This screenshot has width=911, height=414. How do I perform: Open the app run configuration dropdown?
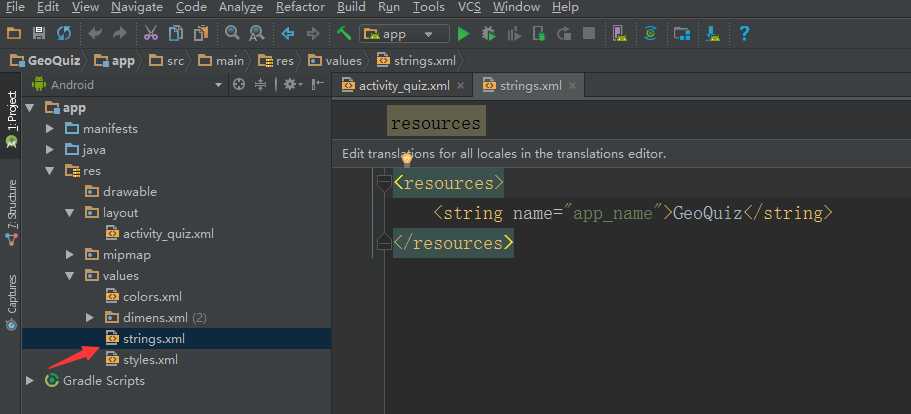[404, 34]
